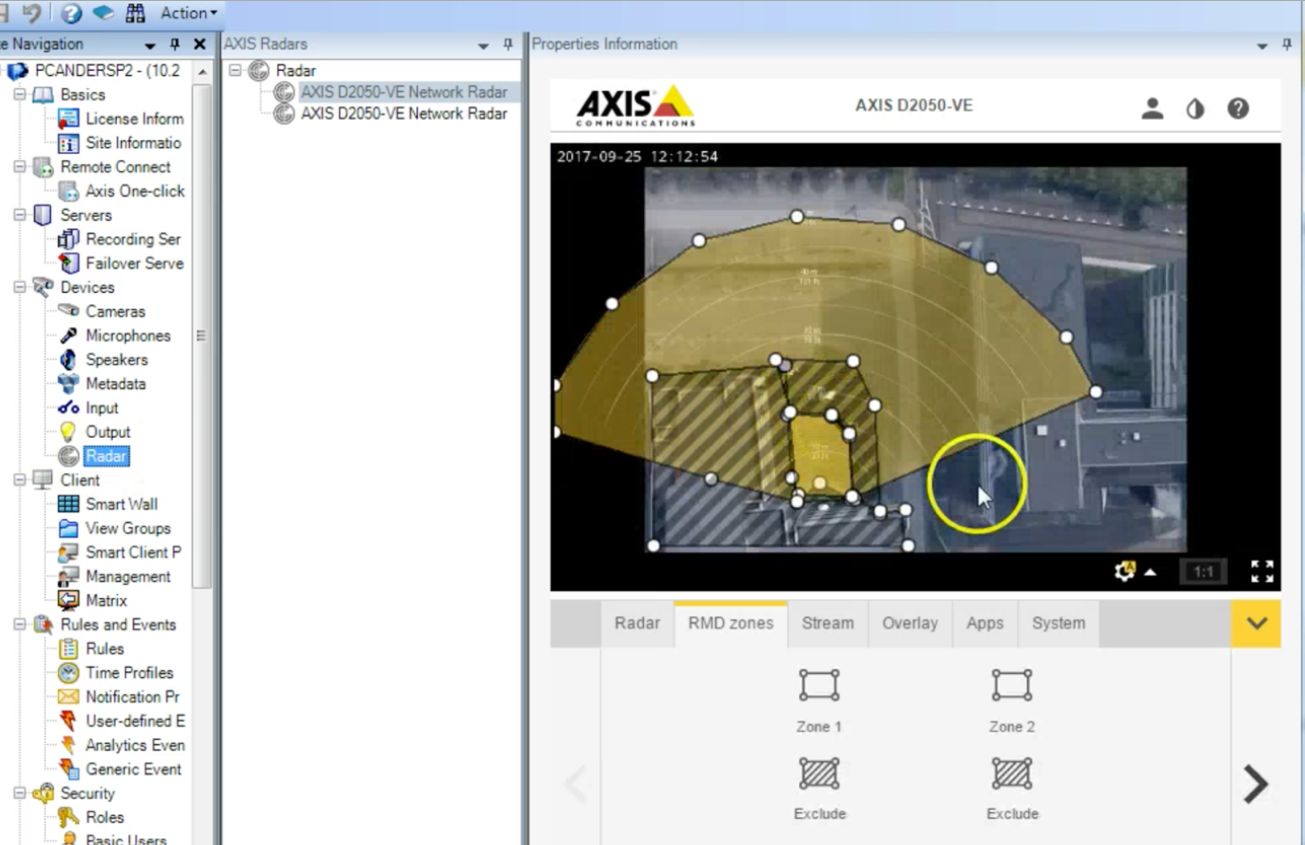The width and height of the screenshot is (1305, 845).
Task: Open help via the question mark toolbar icon
Action: [x=72, y=12]
